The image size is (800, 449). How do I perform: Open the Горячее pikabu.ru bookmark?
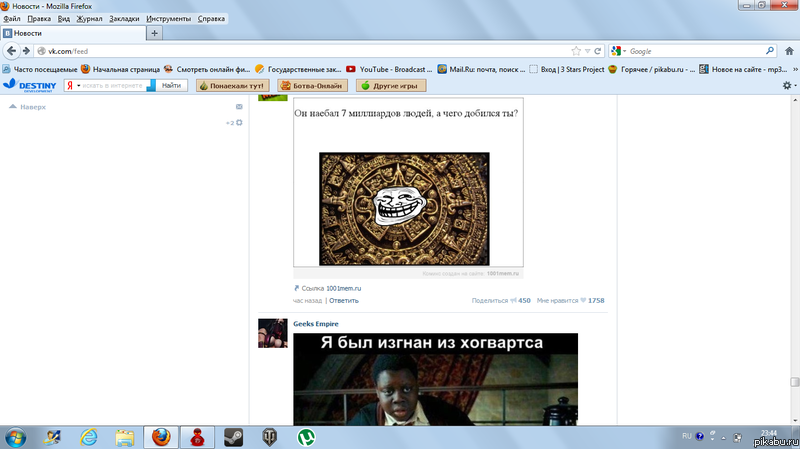click(652, 69)
